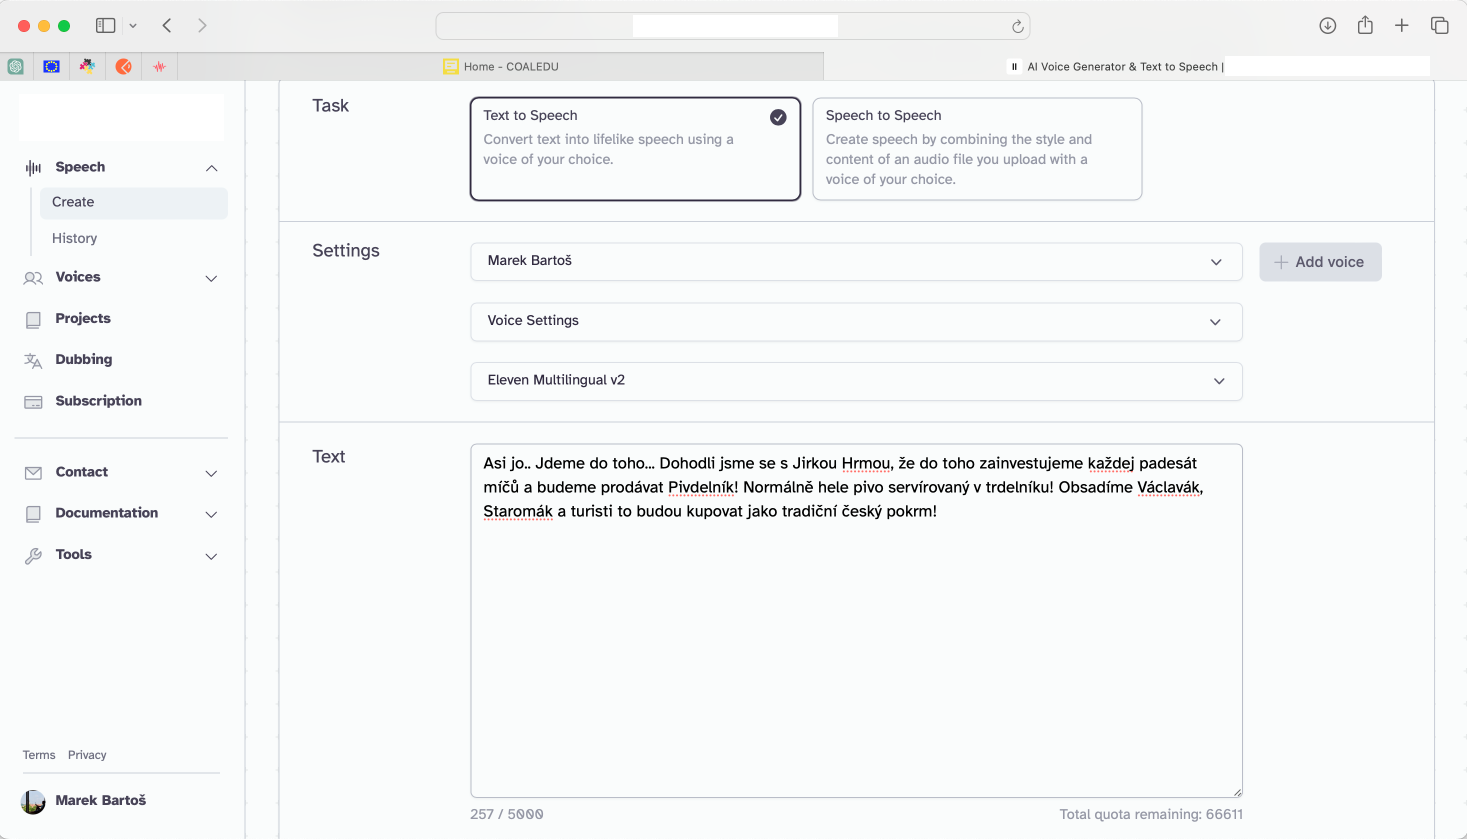Screen dimensions: 1467x839
Task: Click the Projects book icon
Action: [33, 319]
